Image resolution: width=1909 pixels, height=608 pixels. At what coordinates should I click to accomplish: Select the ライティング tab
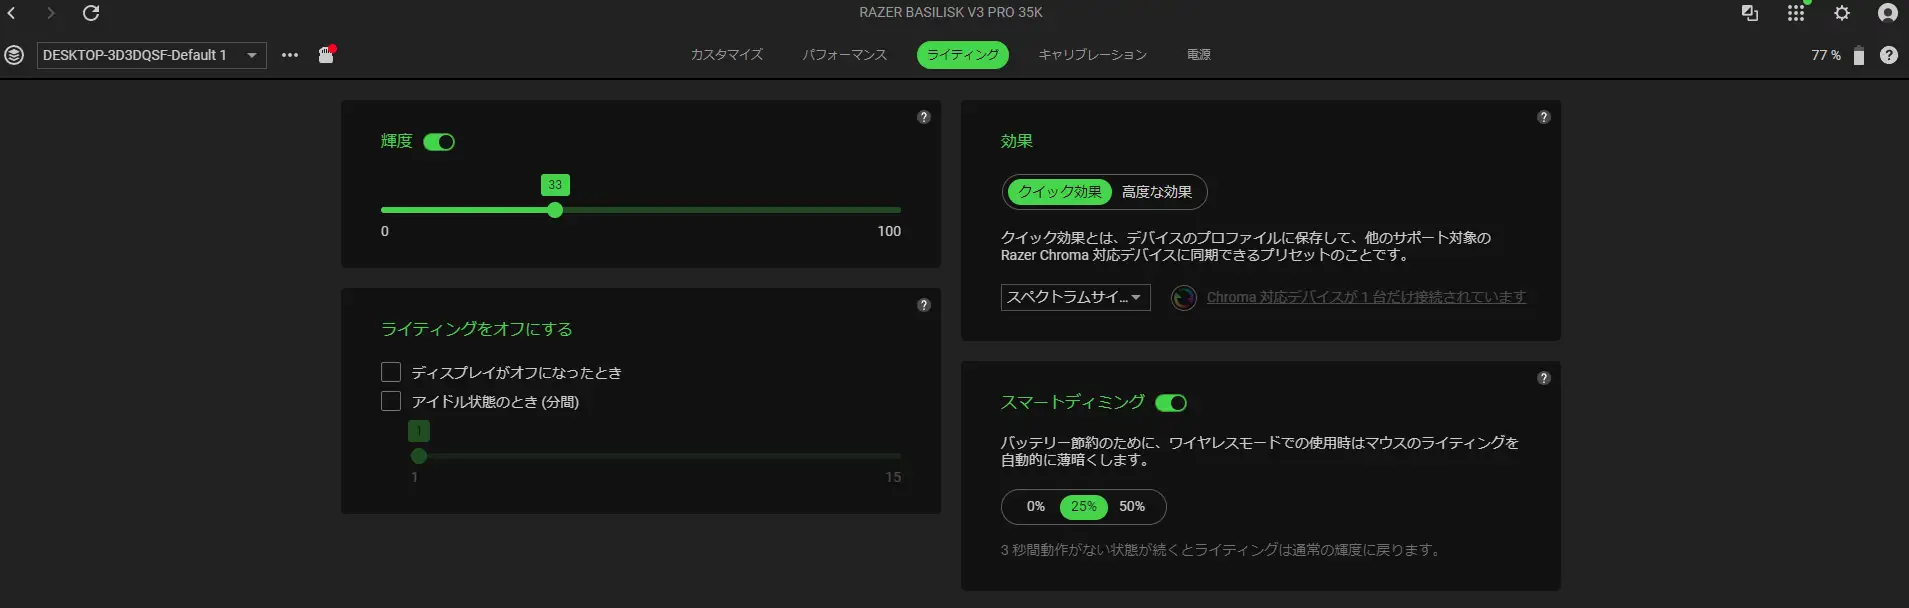click(x=963, y=55)
